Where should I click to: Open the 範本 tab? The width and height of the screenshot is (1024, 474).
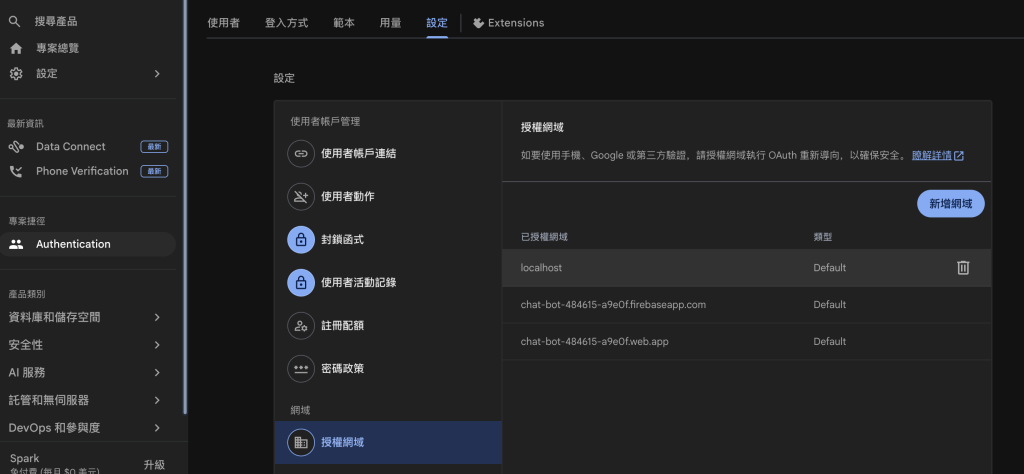[344, 23]
